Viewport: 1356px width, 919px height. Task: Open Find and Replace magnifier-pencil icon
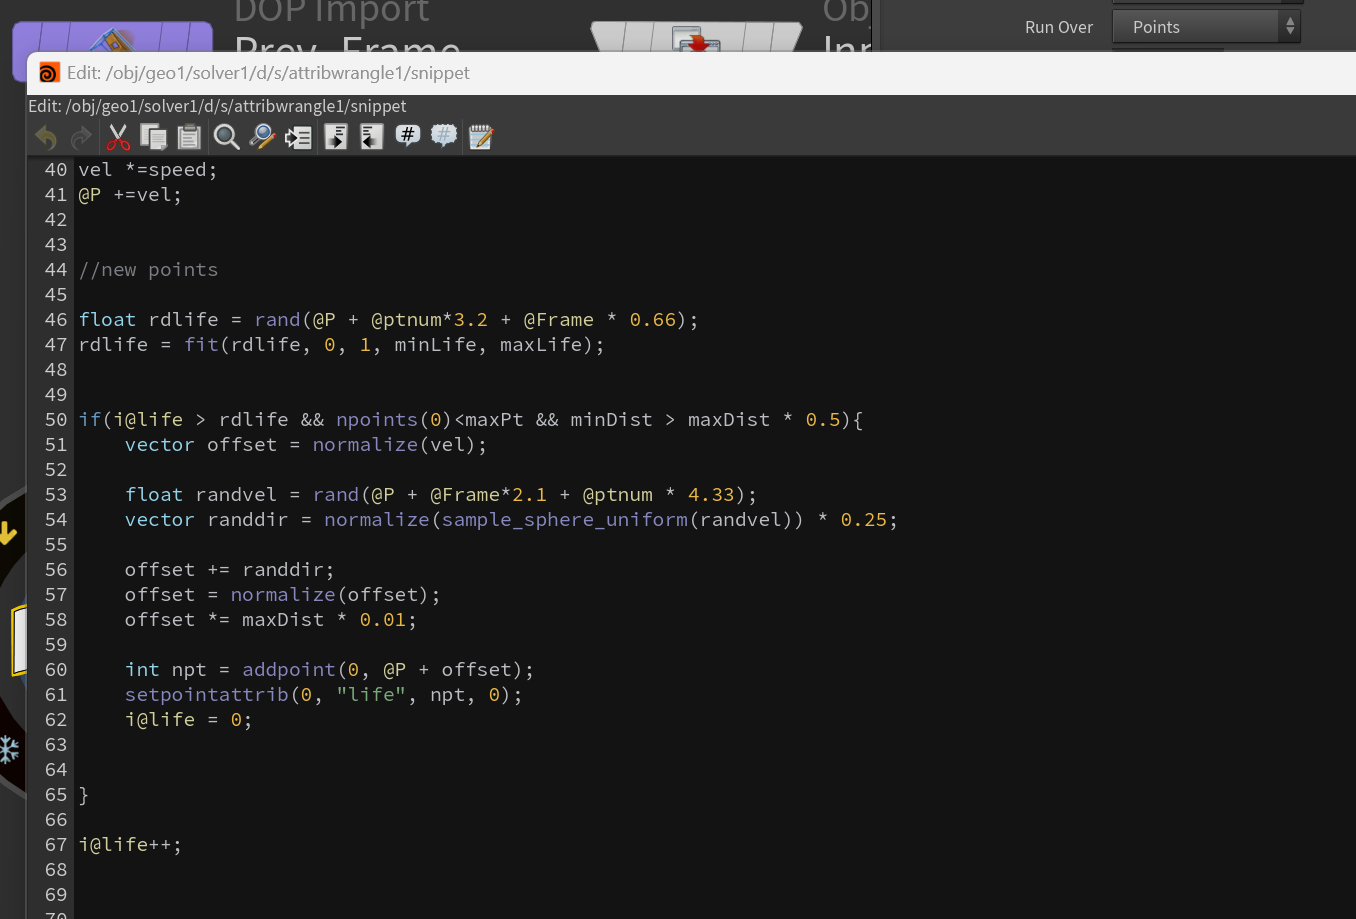[x=262, y=137]
